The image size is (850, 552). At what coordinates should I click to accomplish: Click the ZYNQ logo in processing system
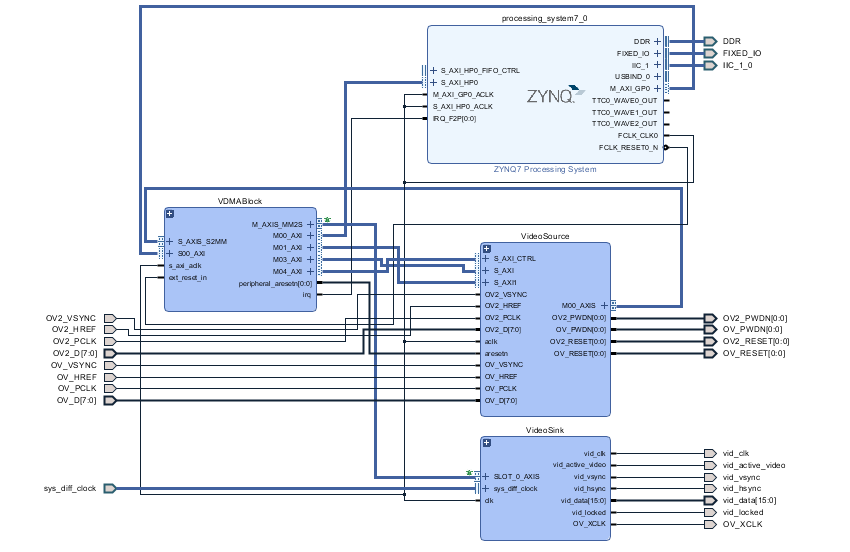point(556,95)
